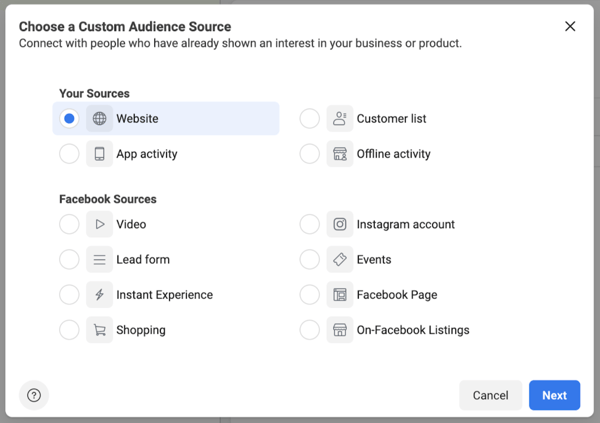This screenshot has height=423, width=600.
Task: Click the Shopping label text
Action: tap(141, 330)
